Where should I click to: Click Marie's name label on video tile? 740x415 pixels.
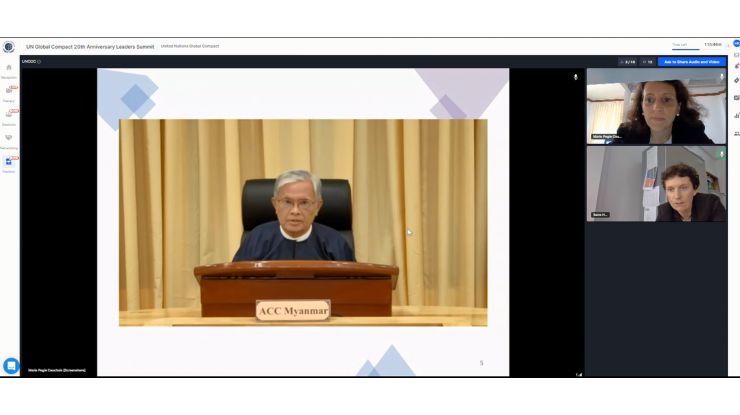tap(607, 136)
